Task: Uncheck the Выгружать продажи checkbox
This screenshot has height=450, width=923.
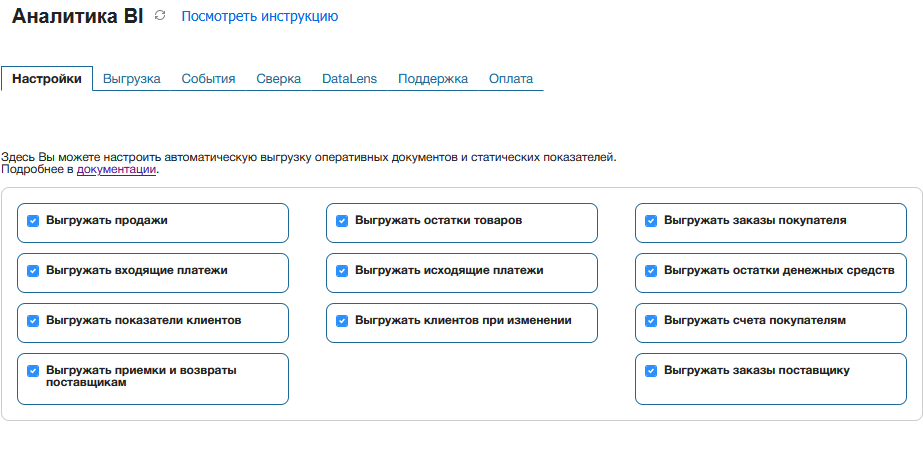Action: pyautogui.click(x=33, y=221)
